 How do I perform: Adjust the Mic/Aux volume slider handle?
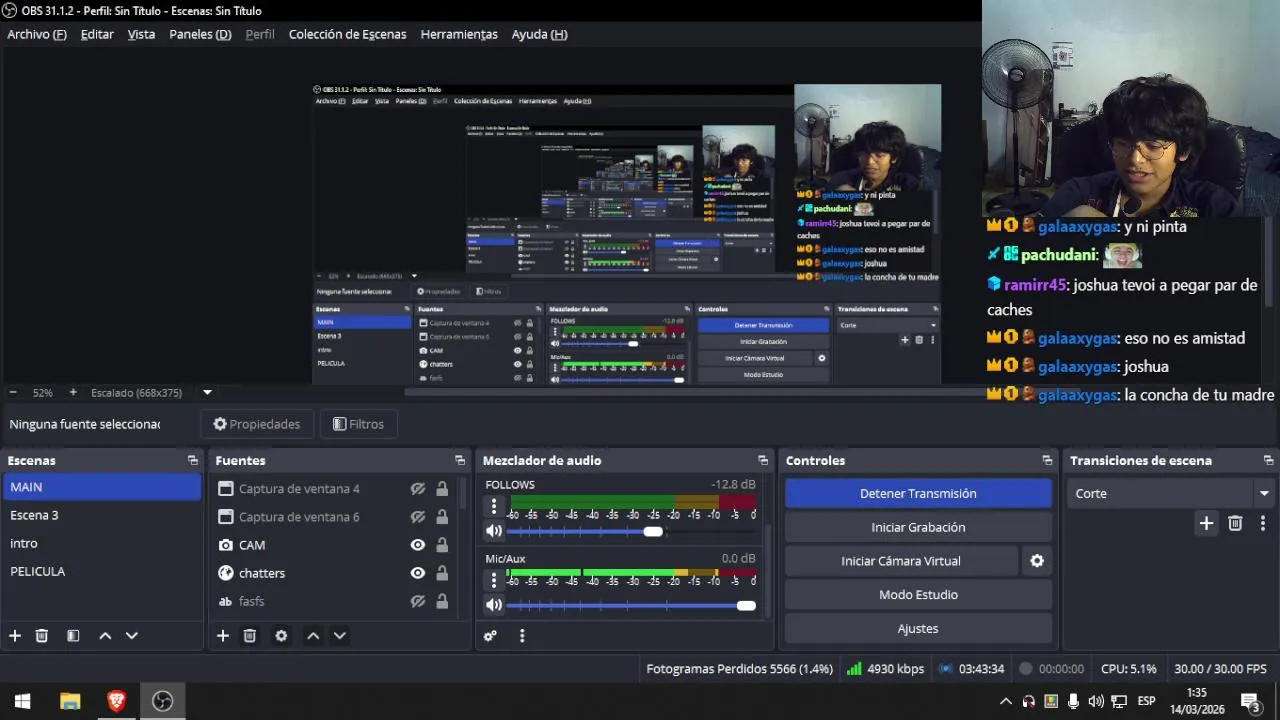[746, 605]
